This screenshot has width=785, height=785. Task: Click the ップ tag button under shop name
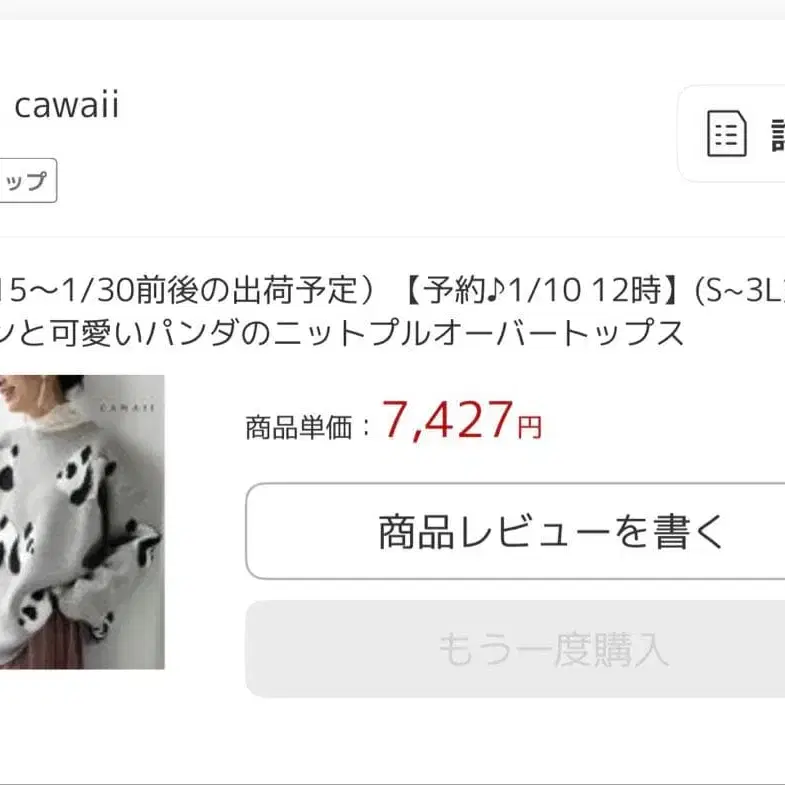click(x=28, y=181)
